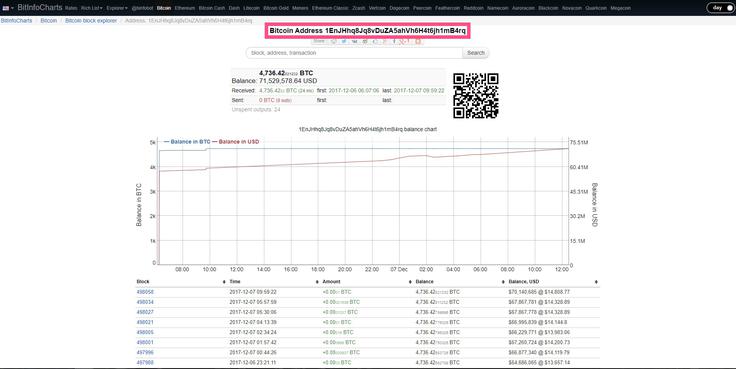The height and width of the screenshot is (369, 736).
Task: Open Rates in top navigation
Action: [71, 8]
